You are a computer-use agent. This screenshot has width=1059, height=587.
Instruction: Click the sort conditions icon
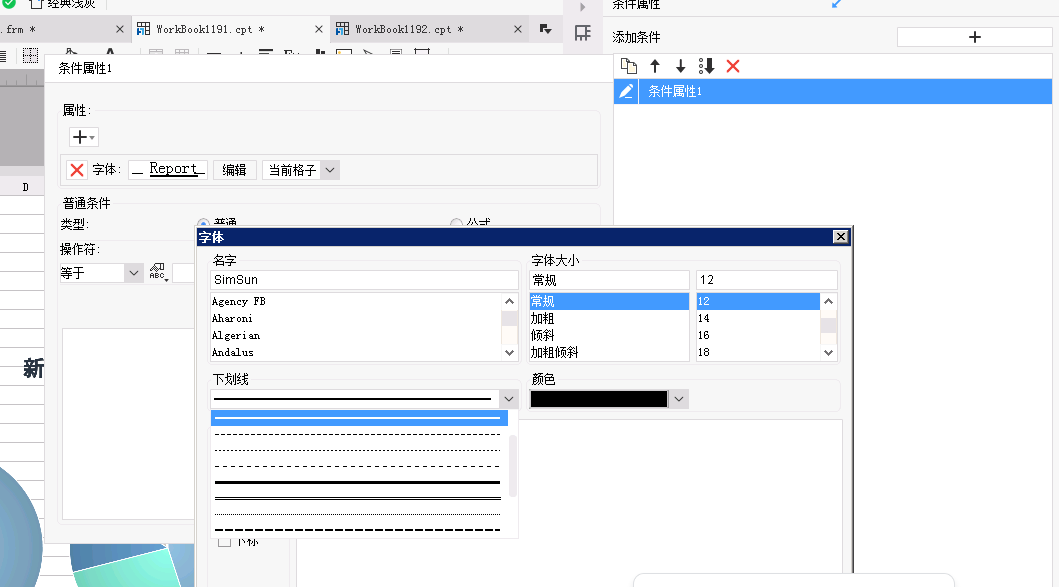pyautogui.click(x=706, y=66)
